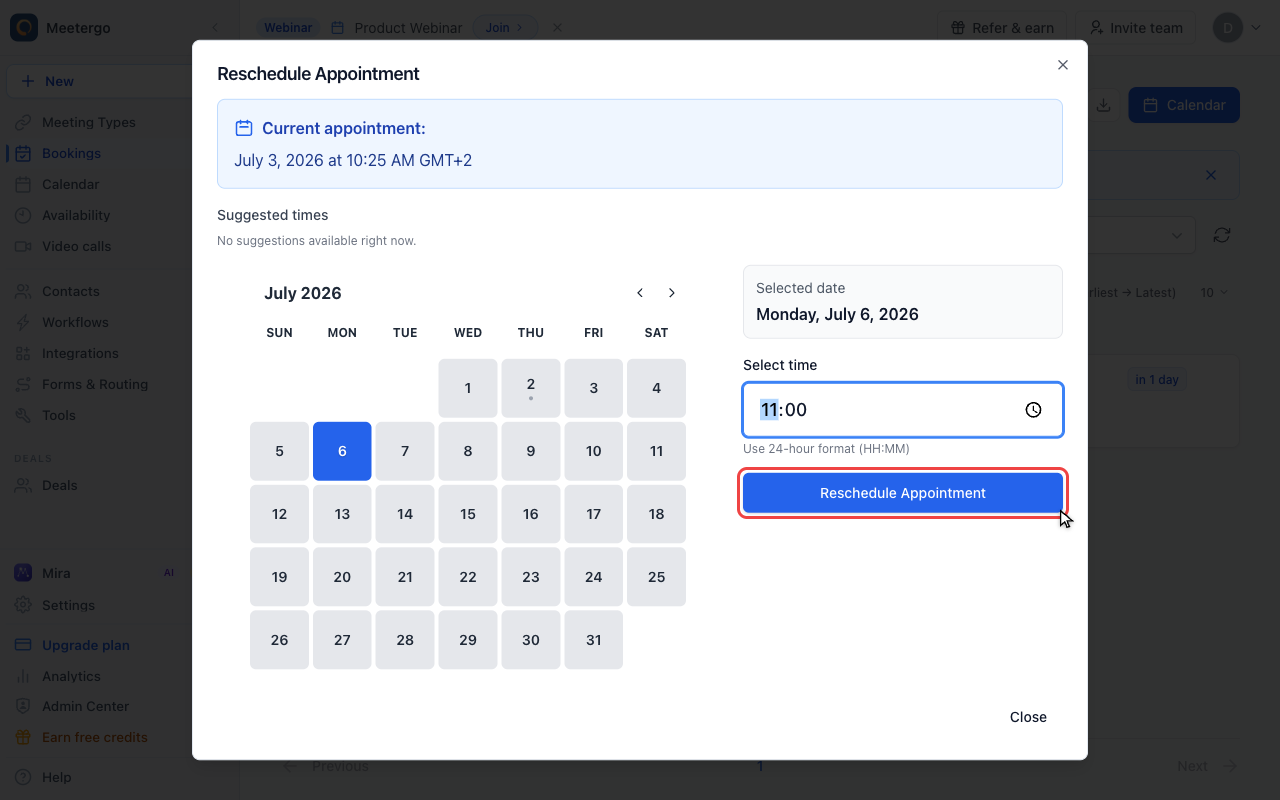The width and height of the screenshot is (1280, 800).
Task: Choose July 25 in the date grid
Action: pyautogui.click(x=656, y=577)
